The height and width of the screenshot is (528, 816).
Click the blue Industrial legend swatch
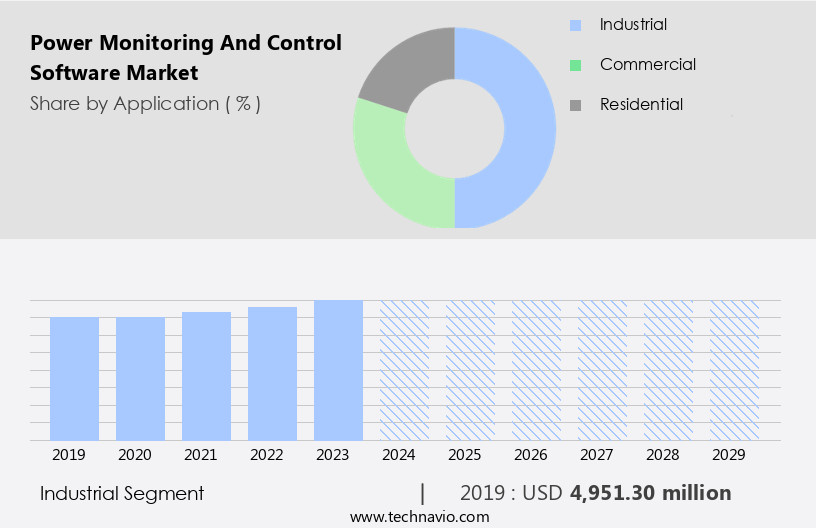[575, 25]
